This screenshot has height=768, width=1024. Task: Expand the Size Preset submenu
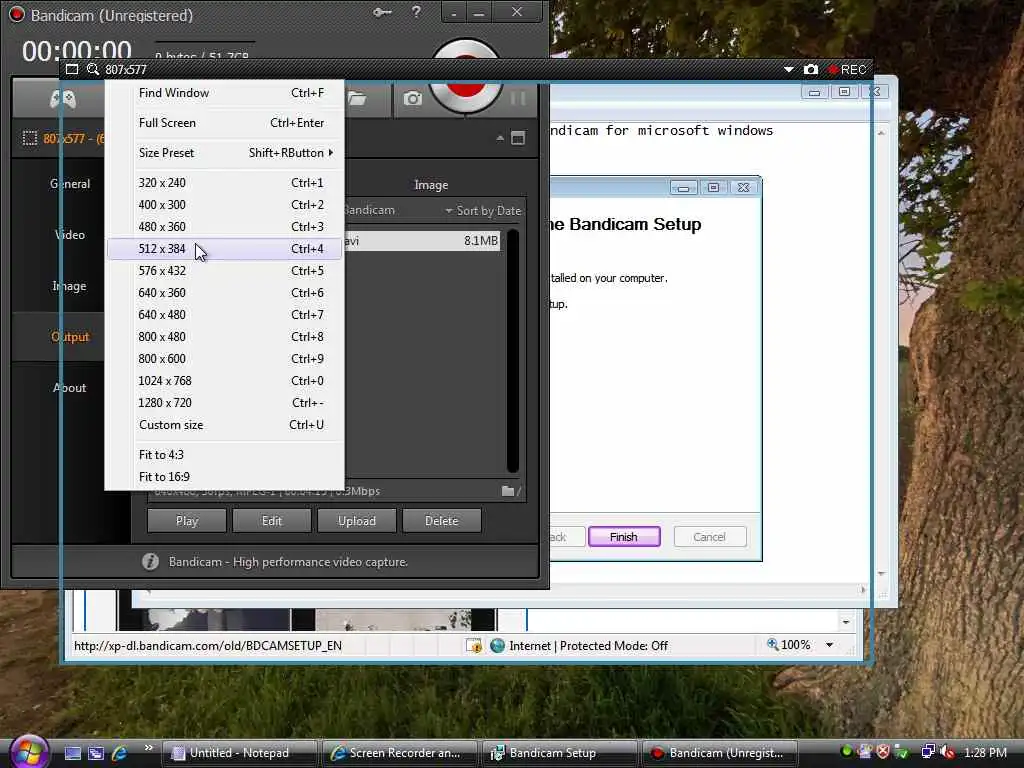click(x=225, y=153)
